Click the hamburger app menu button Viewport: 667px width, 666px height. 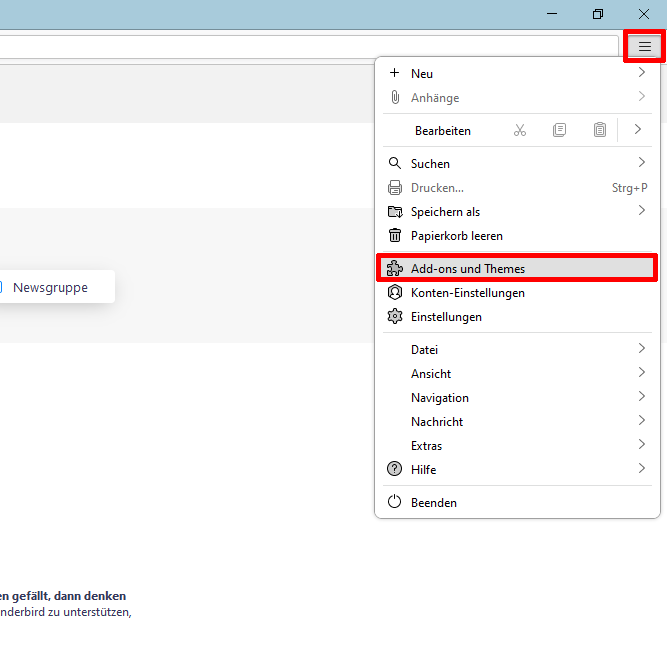(x=645, y=46)
